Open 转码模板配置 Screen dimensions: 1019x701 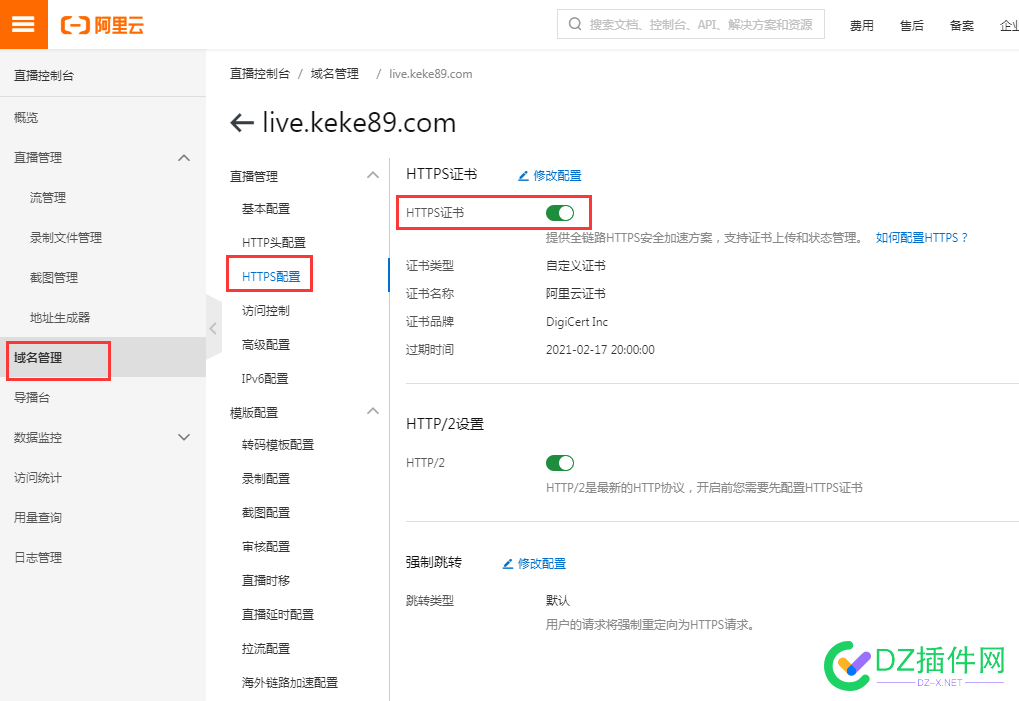coord(277,444)
